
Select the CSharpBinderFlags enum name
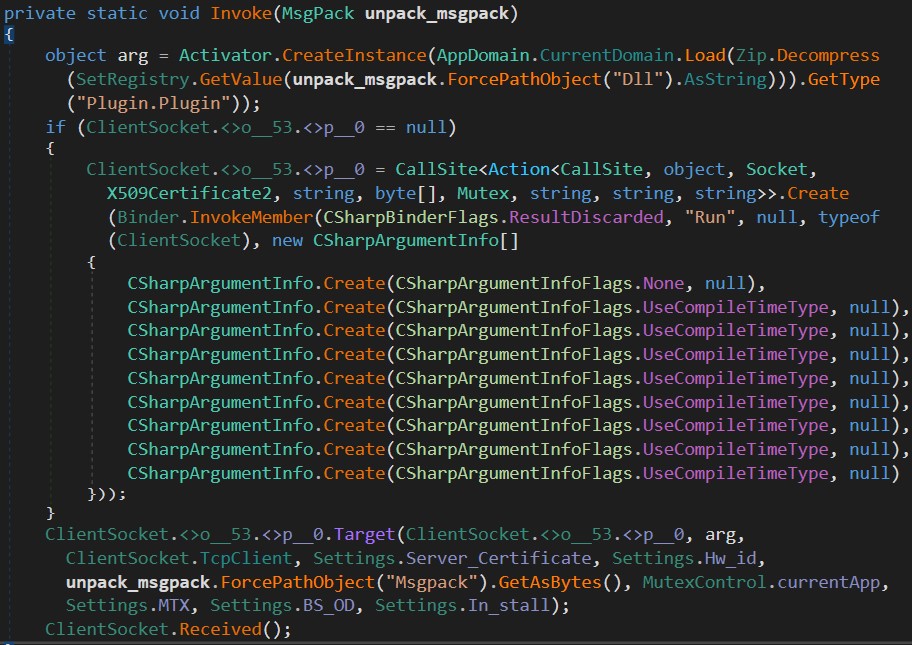click(411, 217)
